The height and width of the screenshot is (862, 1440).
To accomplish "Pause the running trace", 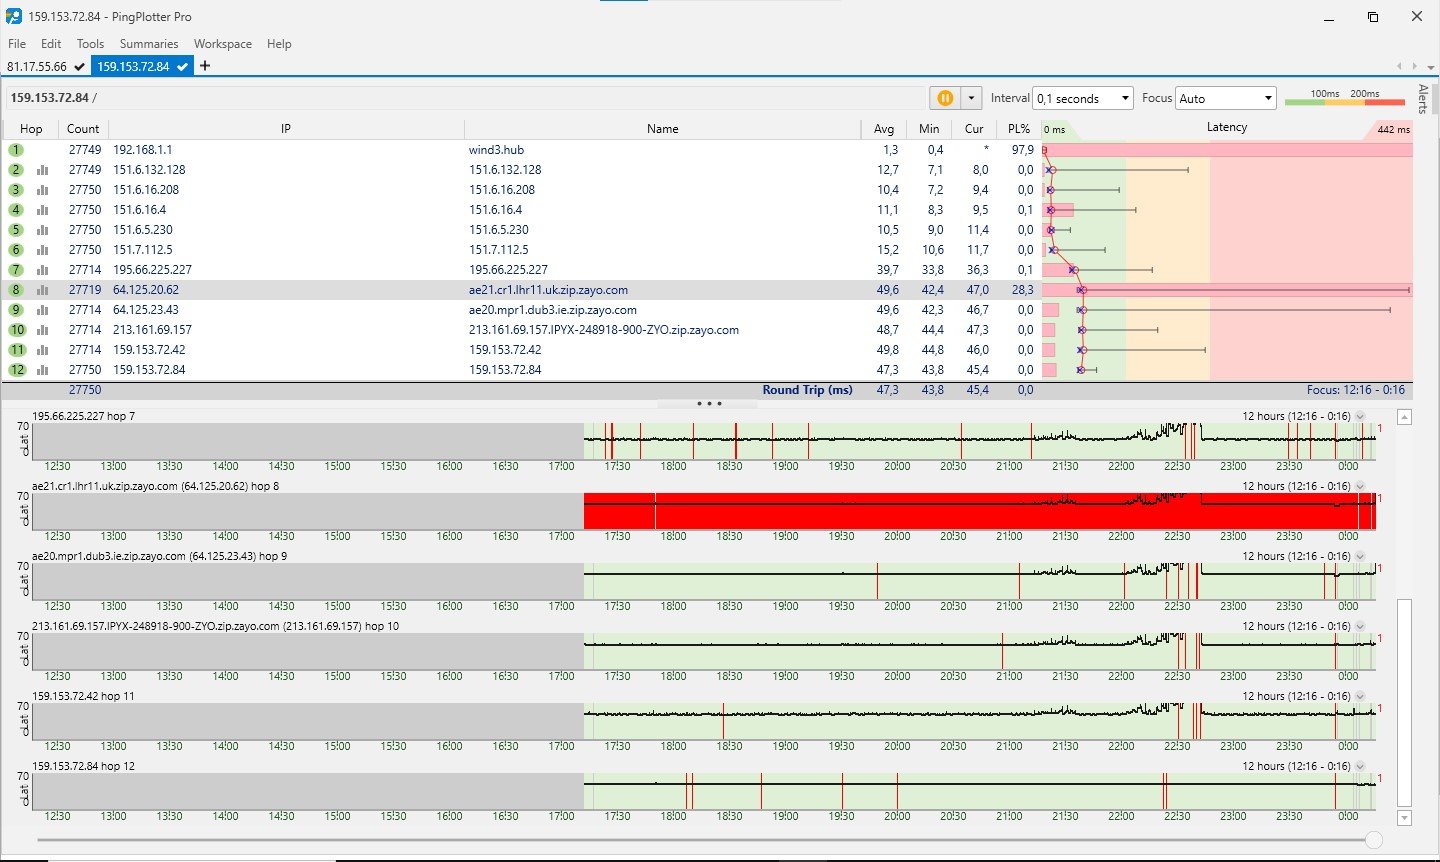I will pos(944,98).
